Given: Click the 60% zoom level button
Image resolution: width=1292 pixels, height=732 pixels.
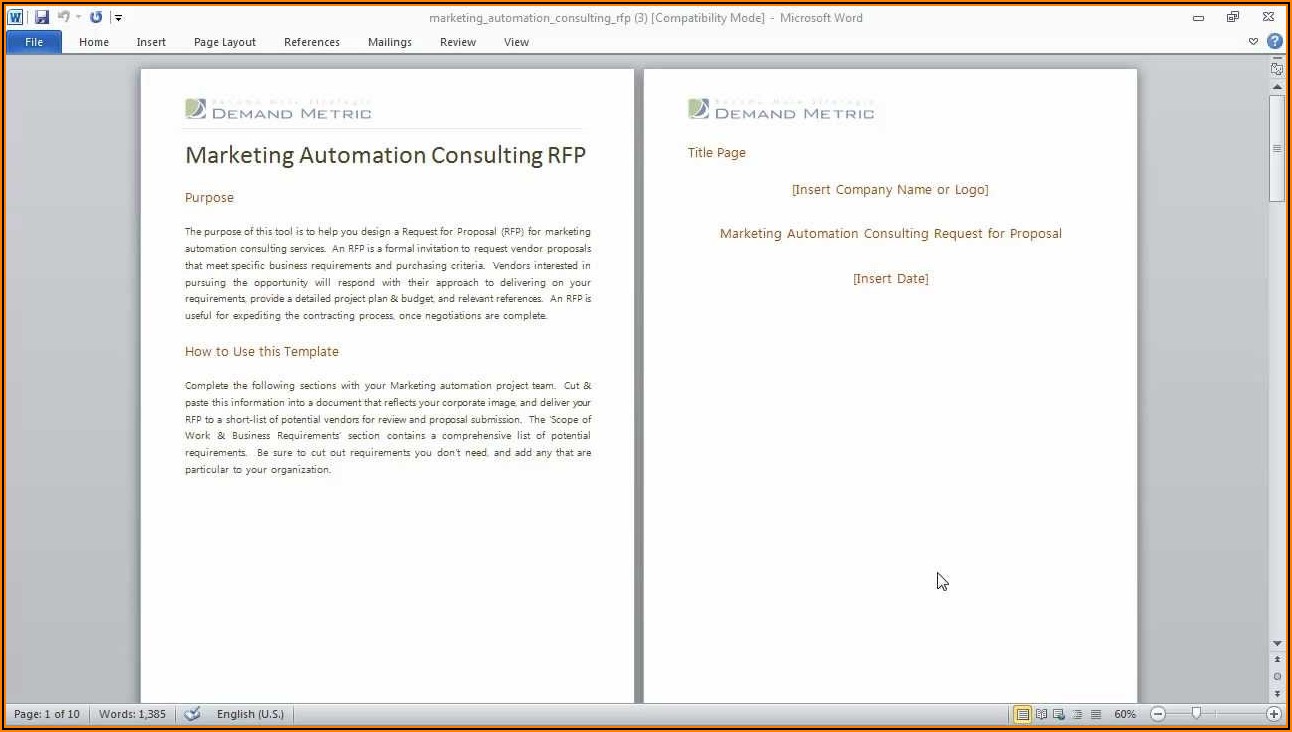Looking at the screenshot, I should point(1125,714).
